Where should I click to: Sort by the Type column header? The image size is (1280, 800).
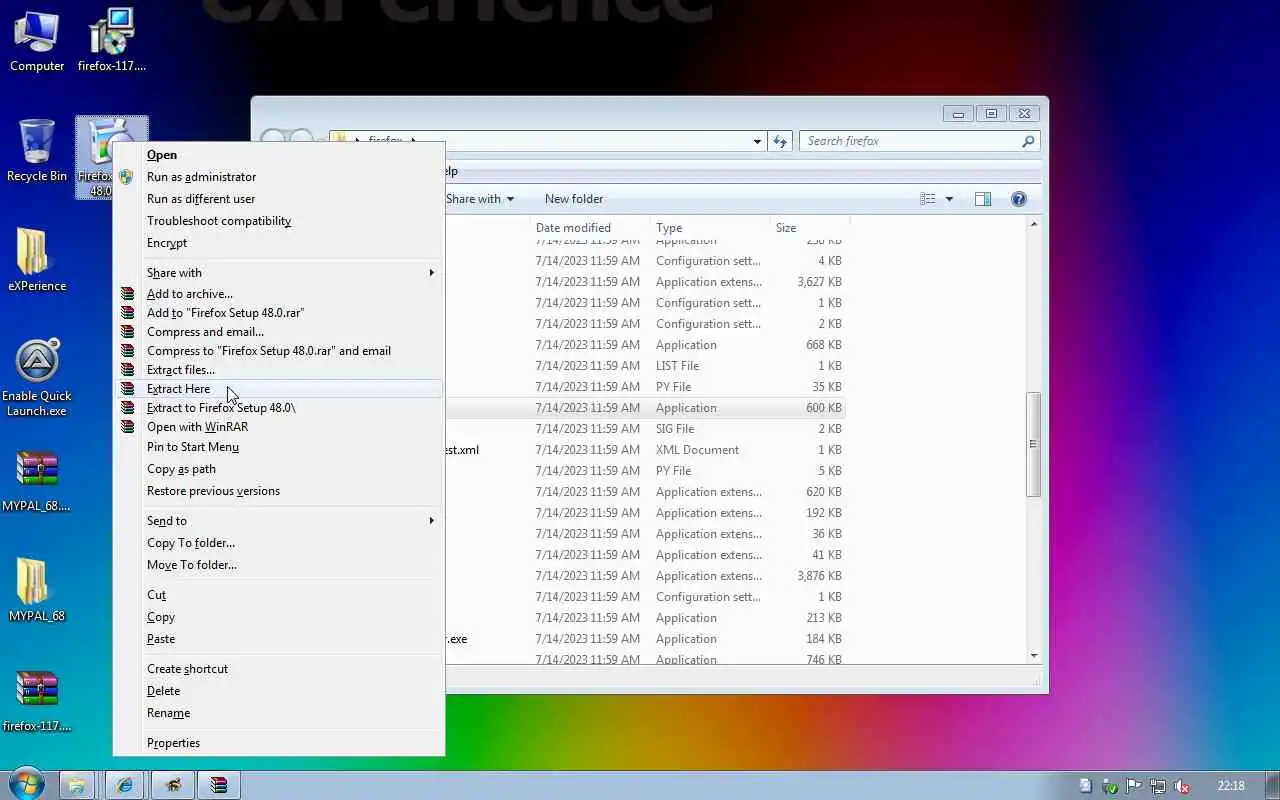click(x=709, y=228)
